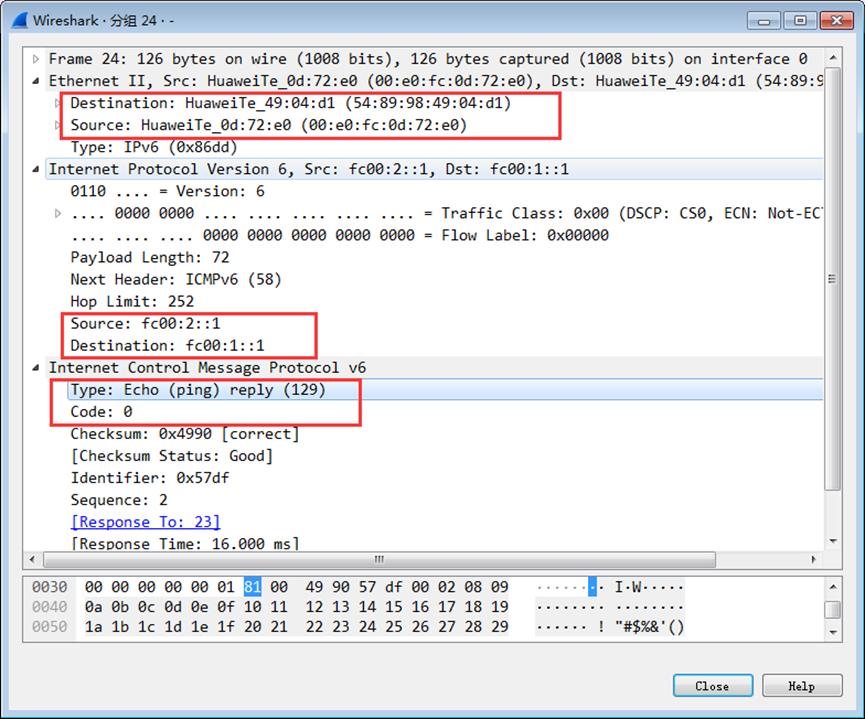
Task: Click vertical scrollbar down arrow in details pane
Action: (x=833, y=541)
